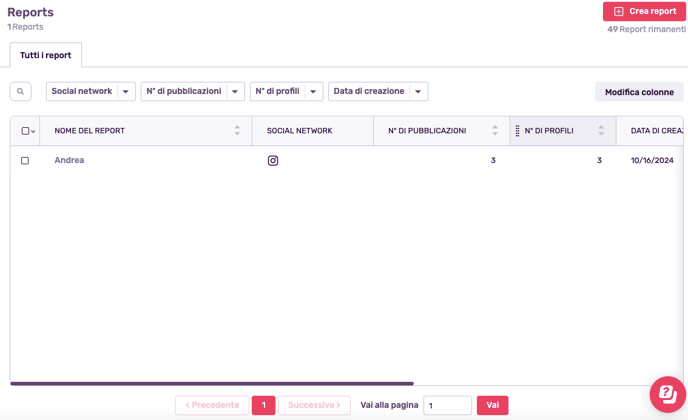Click the Modifica colonne button
This screenshot has width=688, height=420.
639,92
